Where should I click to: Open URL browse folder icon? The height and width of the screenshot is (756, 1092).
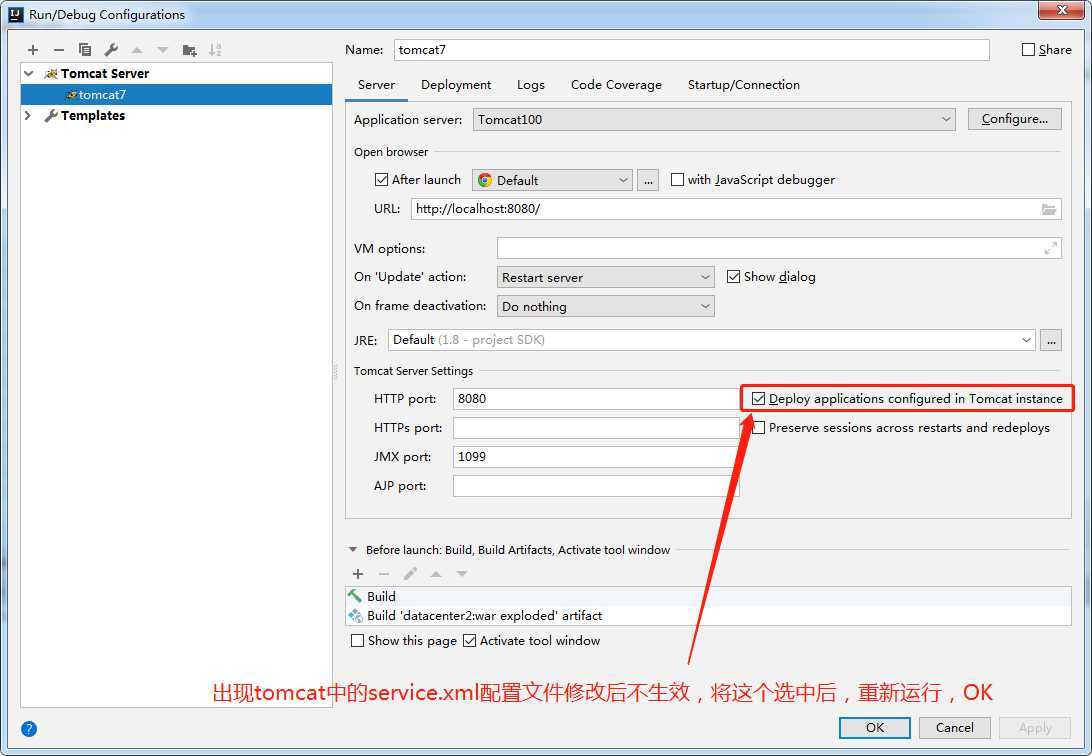point(1048,209)
